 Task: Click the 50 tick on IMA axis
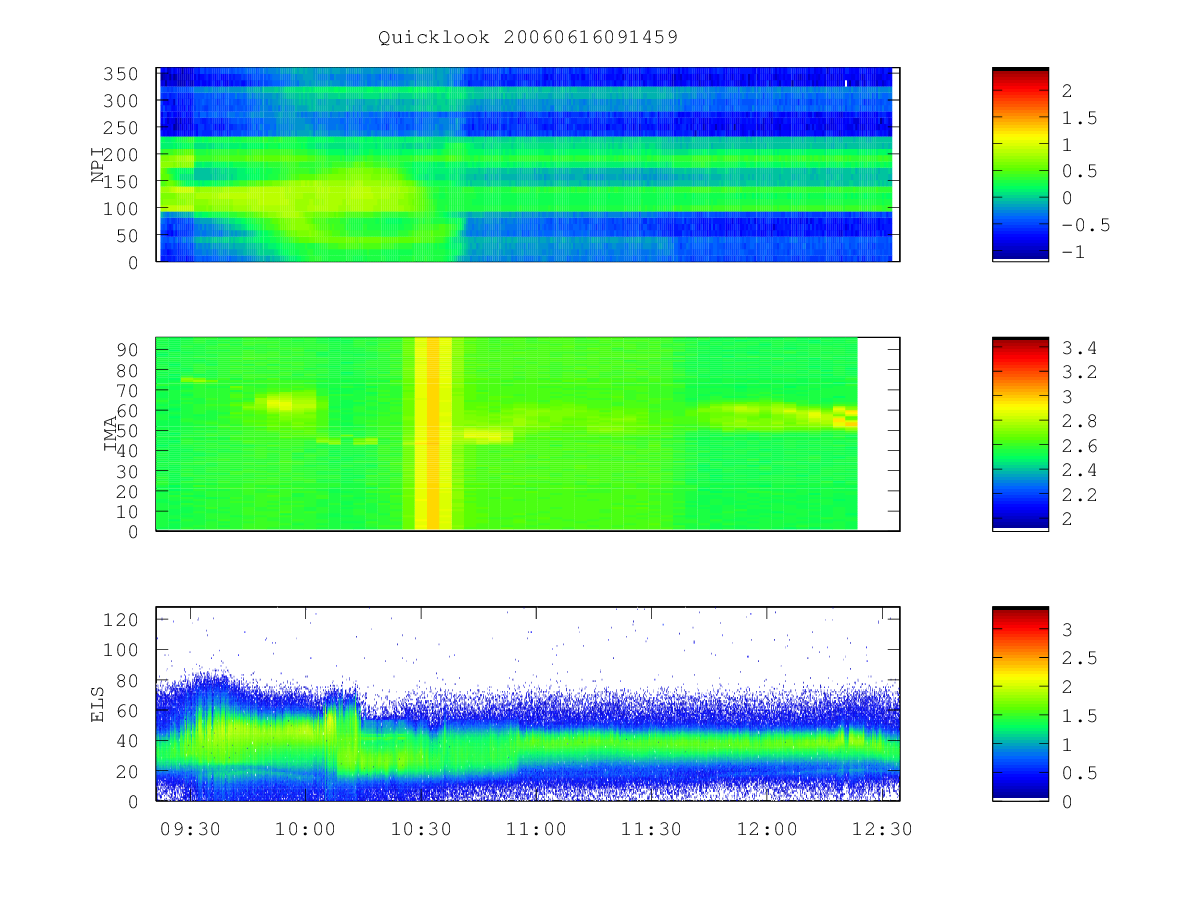point(130,430)
